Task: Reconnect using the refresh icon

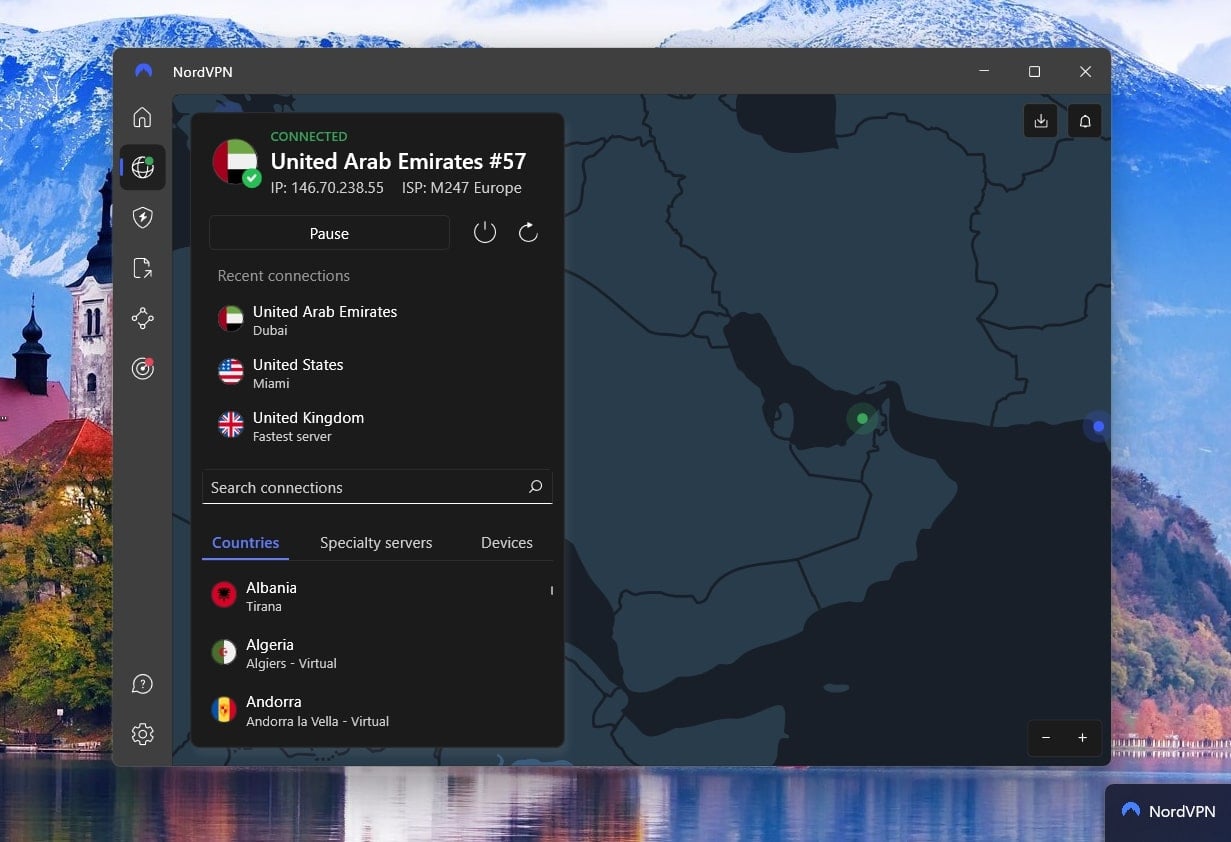Action: tap(528, 231)
